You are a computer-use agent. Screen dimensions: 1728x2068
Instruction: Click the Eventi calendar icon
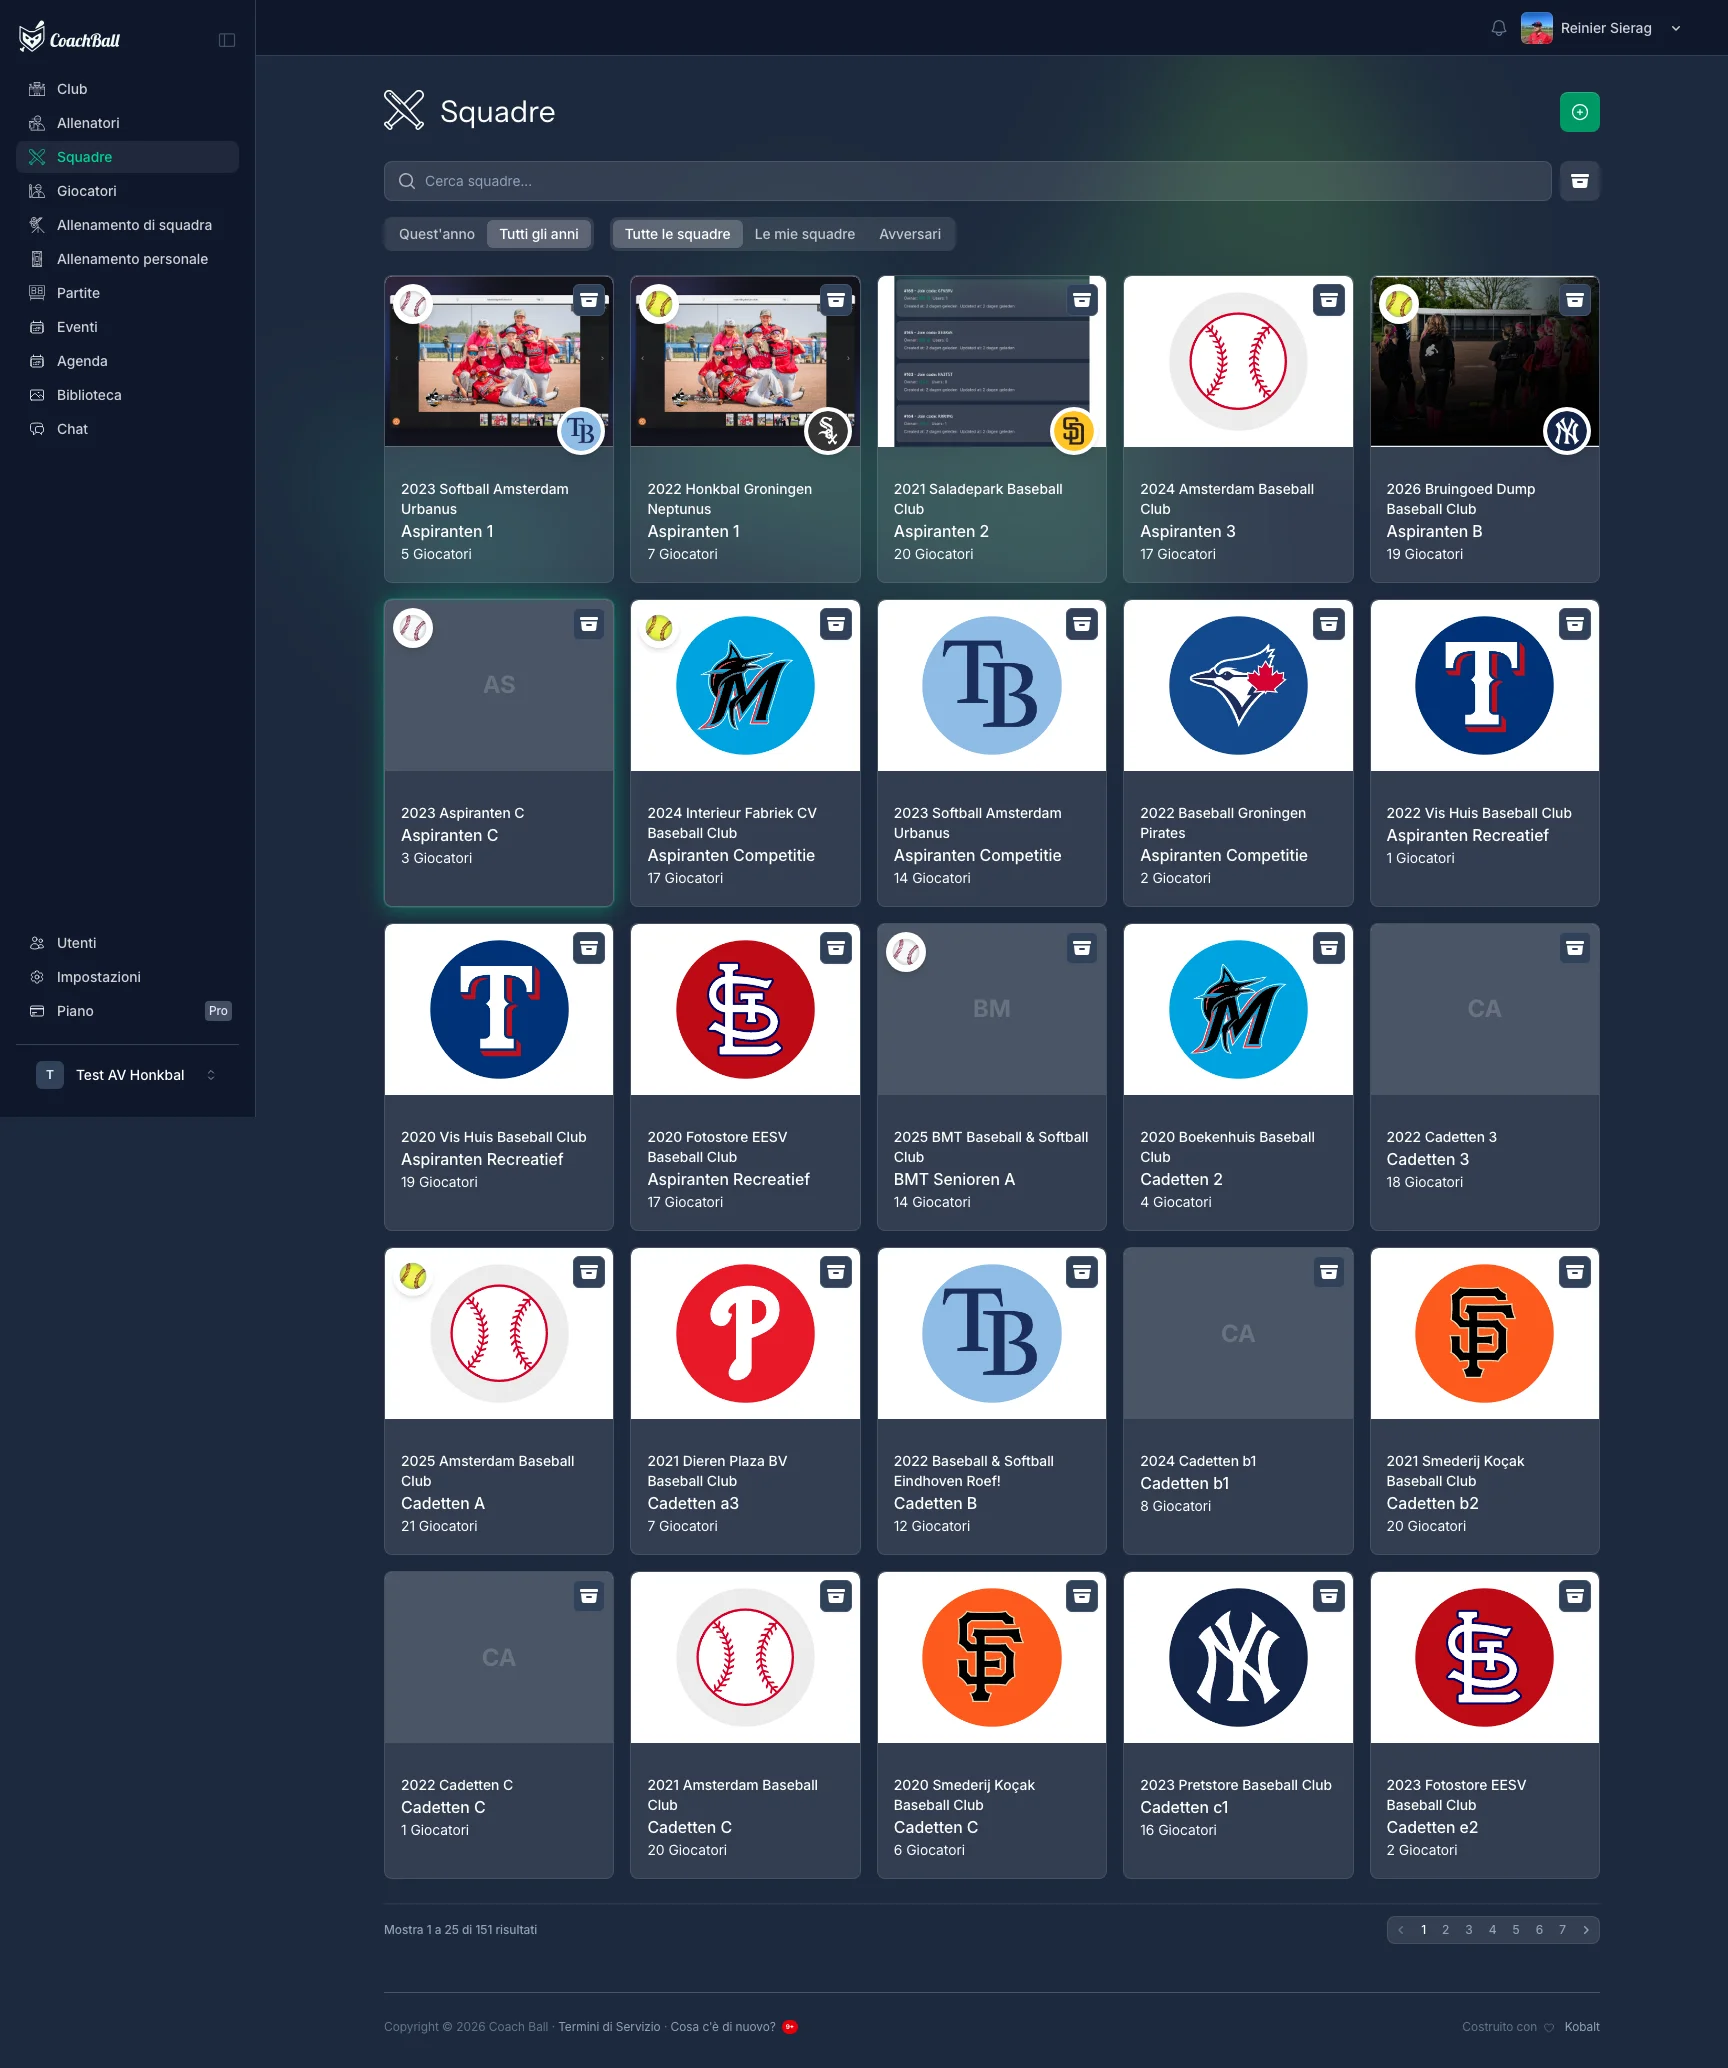tap(37, 327)
